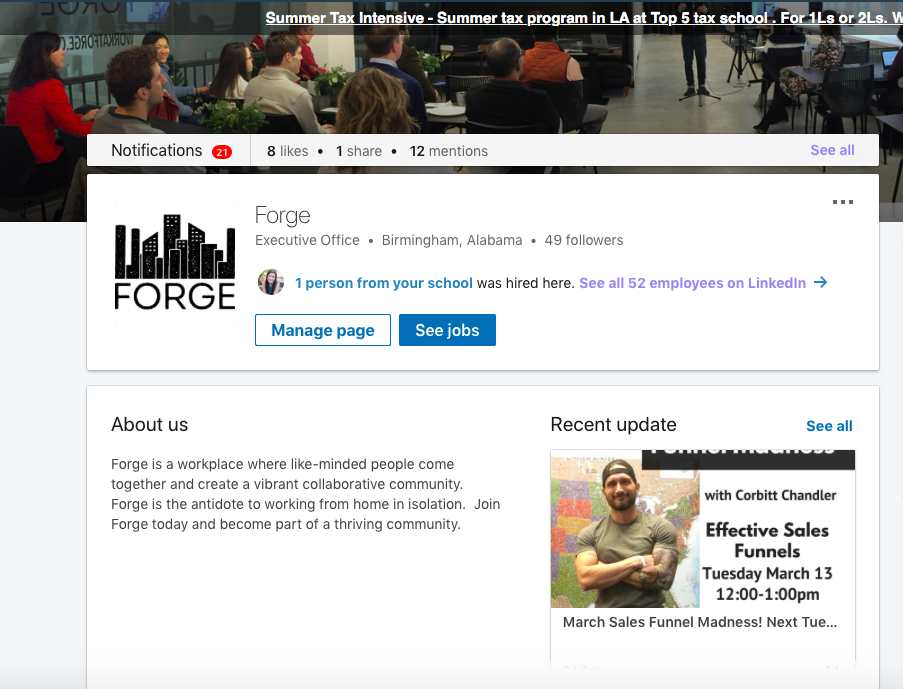Open the Summer Tax Intensive ad link
This screenshot has height=689, width=903.
[x=584, y=18]
